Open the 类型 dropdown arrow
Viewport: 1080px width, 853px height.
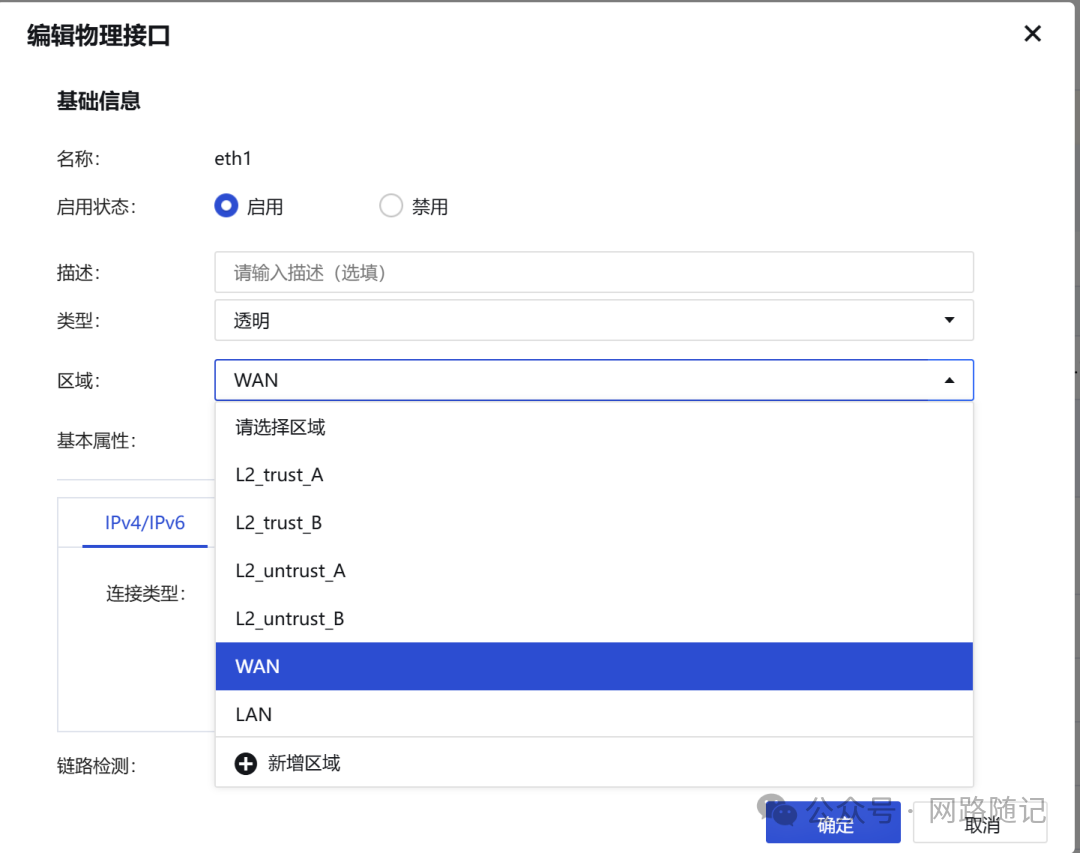(948, 320)
